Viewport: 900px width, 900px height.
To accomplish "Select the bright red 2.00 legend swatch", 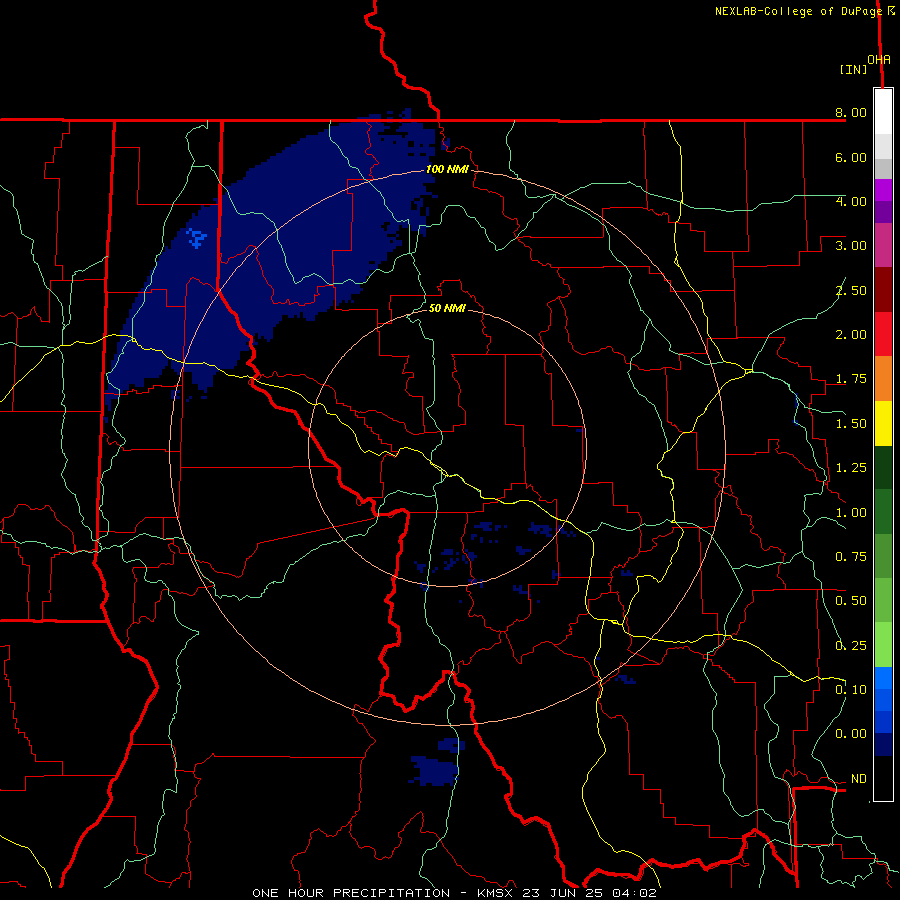I will [883, 335].
